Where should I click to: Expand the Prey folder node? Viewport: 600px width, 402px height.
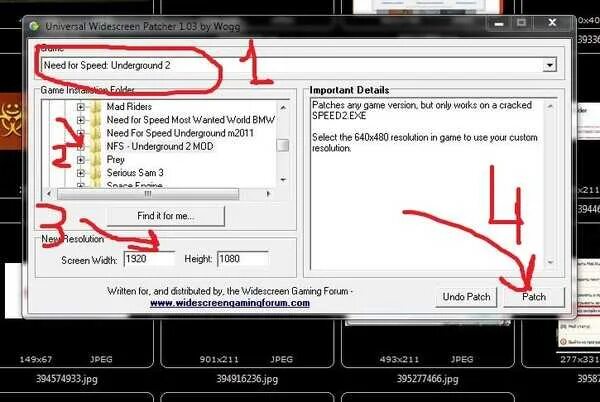[x=80, y=160]
